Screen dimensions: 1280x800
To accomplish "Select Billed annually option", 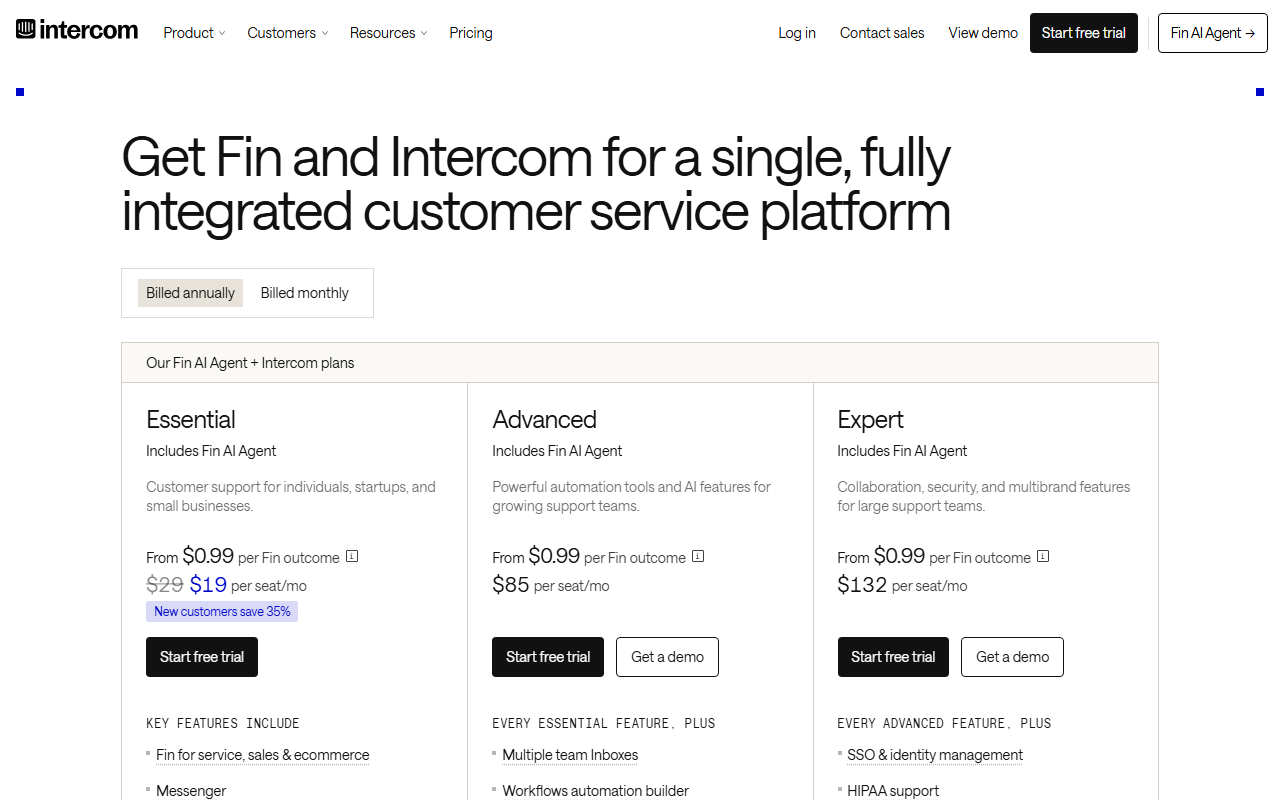I will click(190, 293).
